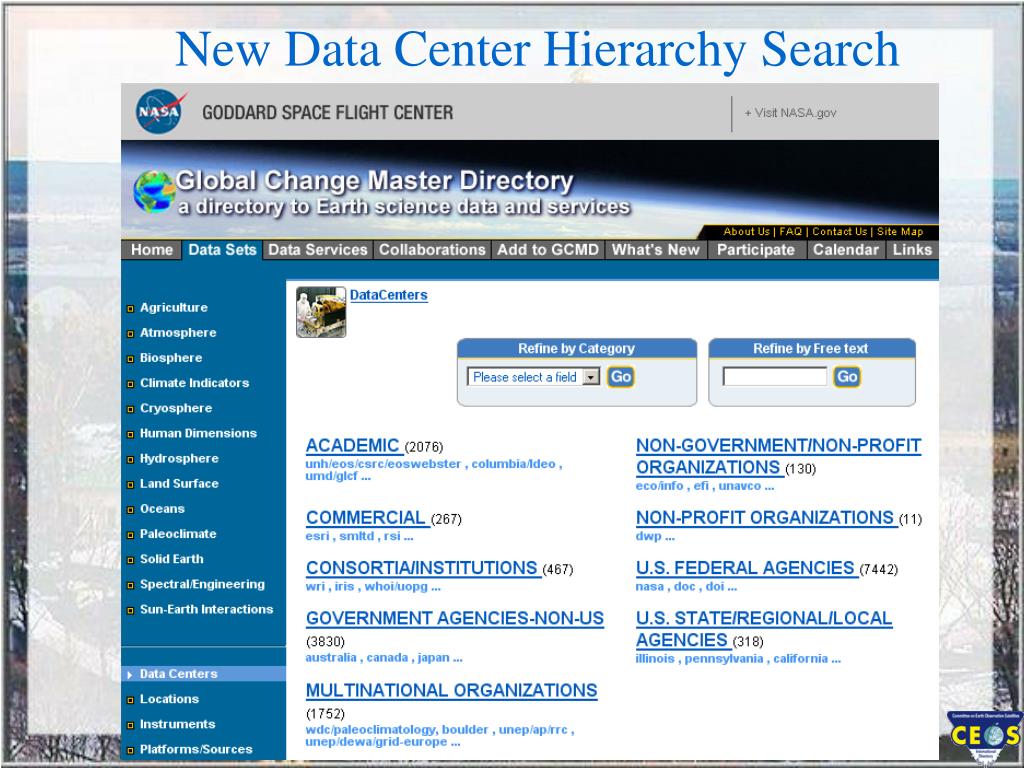
Task: Open Oceans topic in the sidebar
Action: point(162,509)
